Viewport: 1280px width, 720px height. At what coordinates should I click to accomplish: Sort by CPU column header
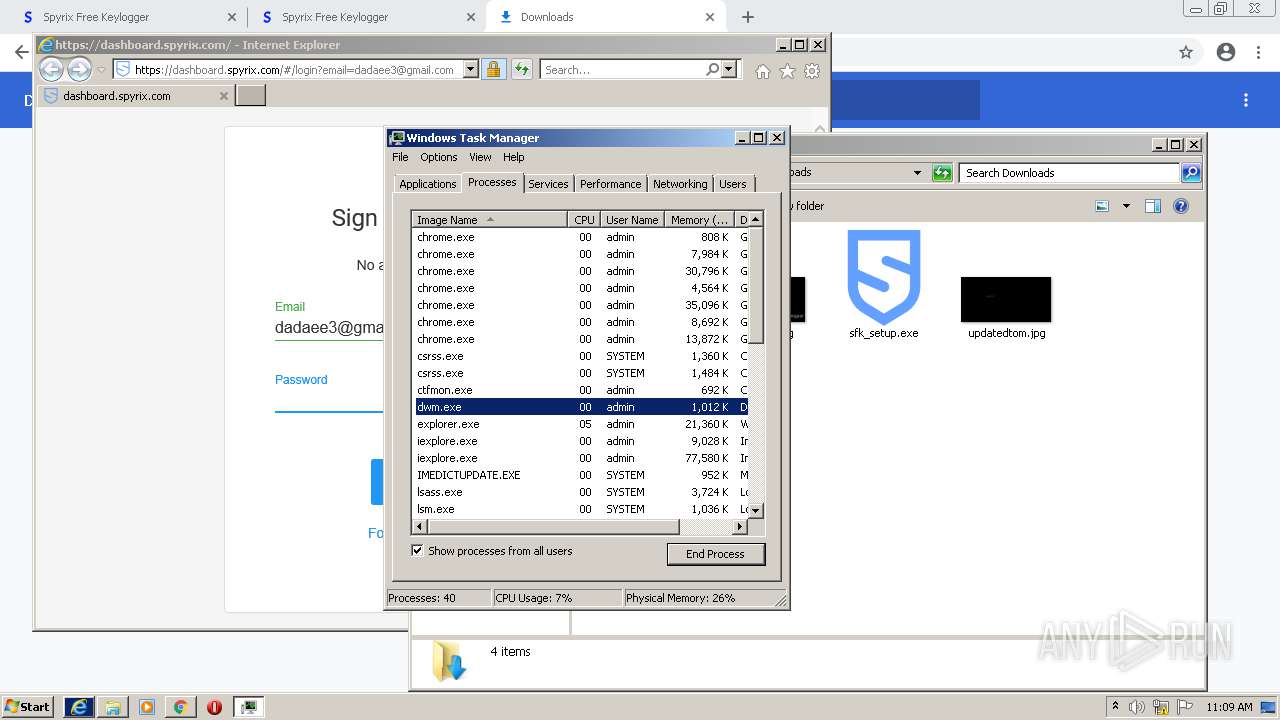point(584,220)
